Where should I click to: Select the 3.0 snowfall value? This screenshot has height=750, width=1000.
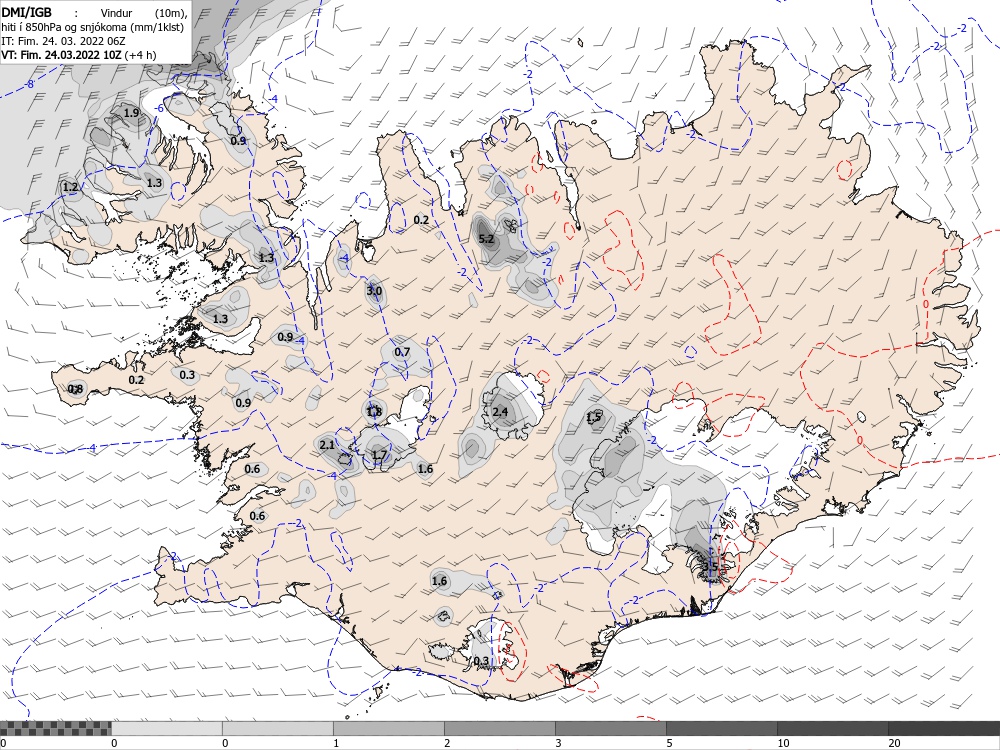[374, 291]
